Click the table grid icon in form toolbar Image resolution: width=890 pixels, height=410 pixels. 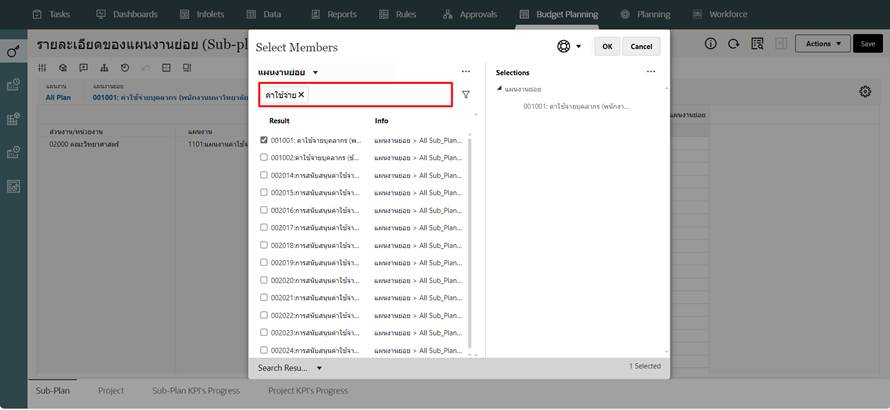[x=166, y=68]
